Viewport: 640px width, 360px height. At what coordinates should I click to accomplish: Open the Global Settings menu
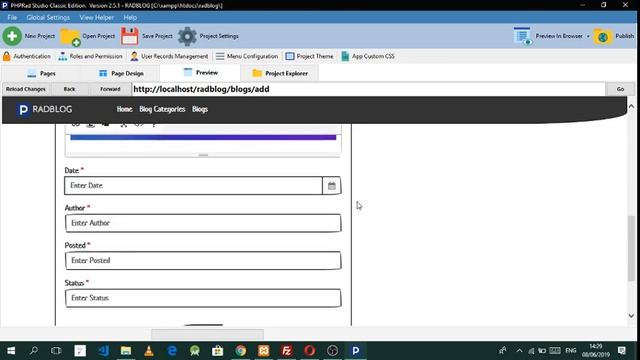click(48, 18)
